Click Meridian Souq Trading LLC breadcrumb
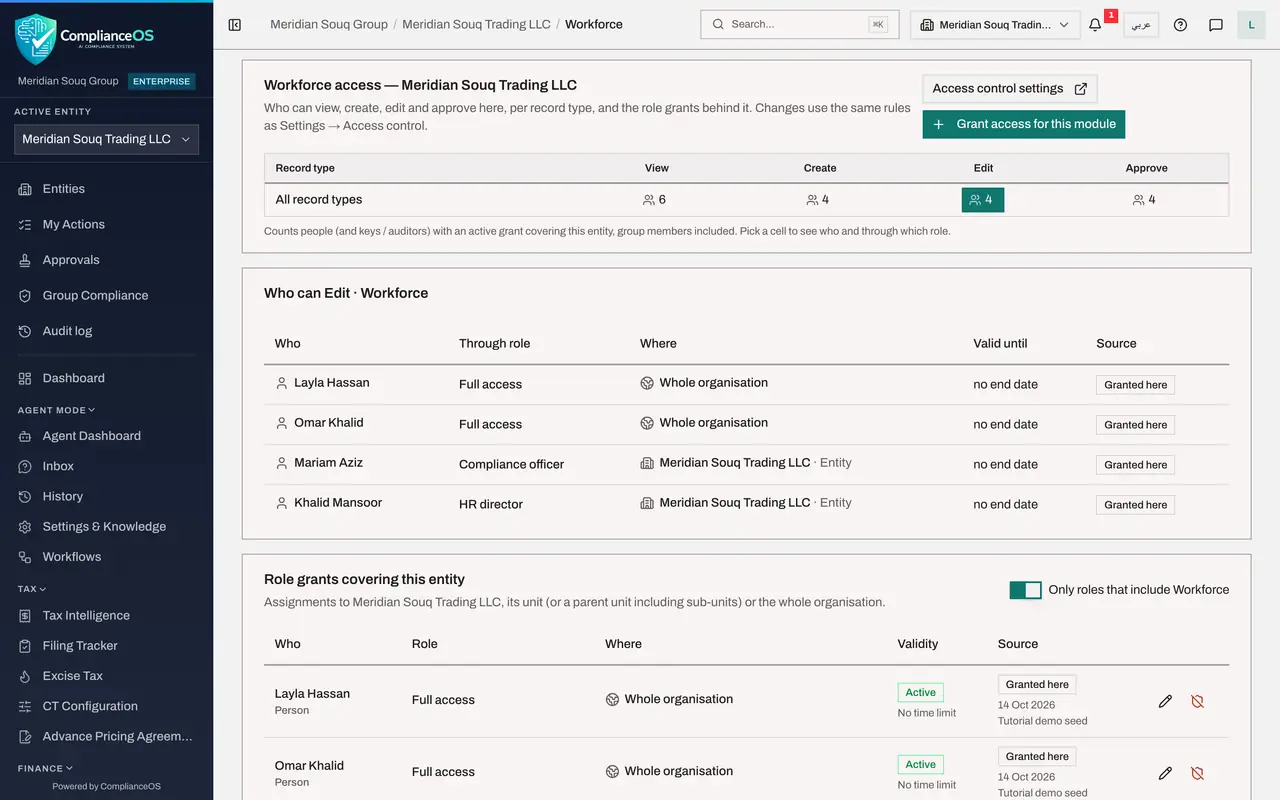This screenshot has height=800, width=1280. pos(476,25)
